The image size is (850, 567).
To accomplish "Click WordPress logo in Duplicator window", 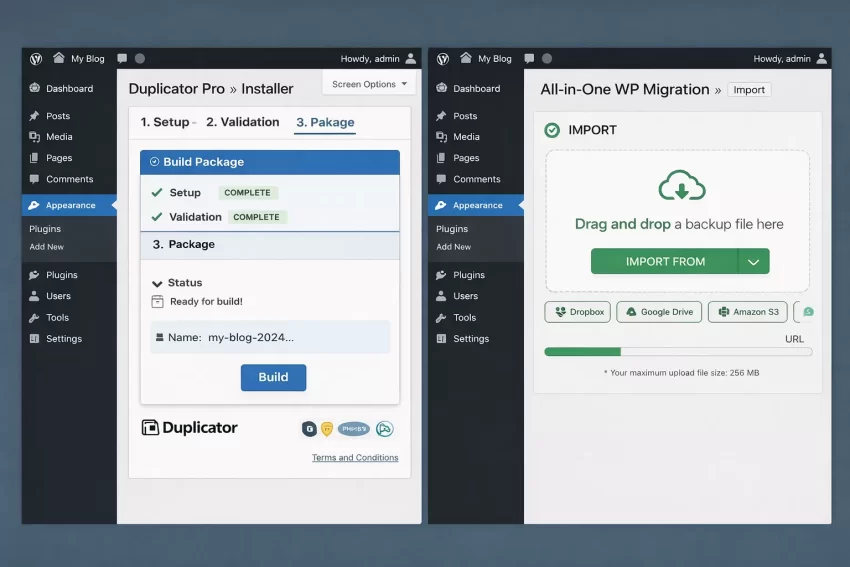I will [36, 59].
